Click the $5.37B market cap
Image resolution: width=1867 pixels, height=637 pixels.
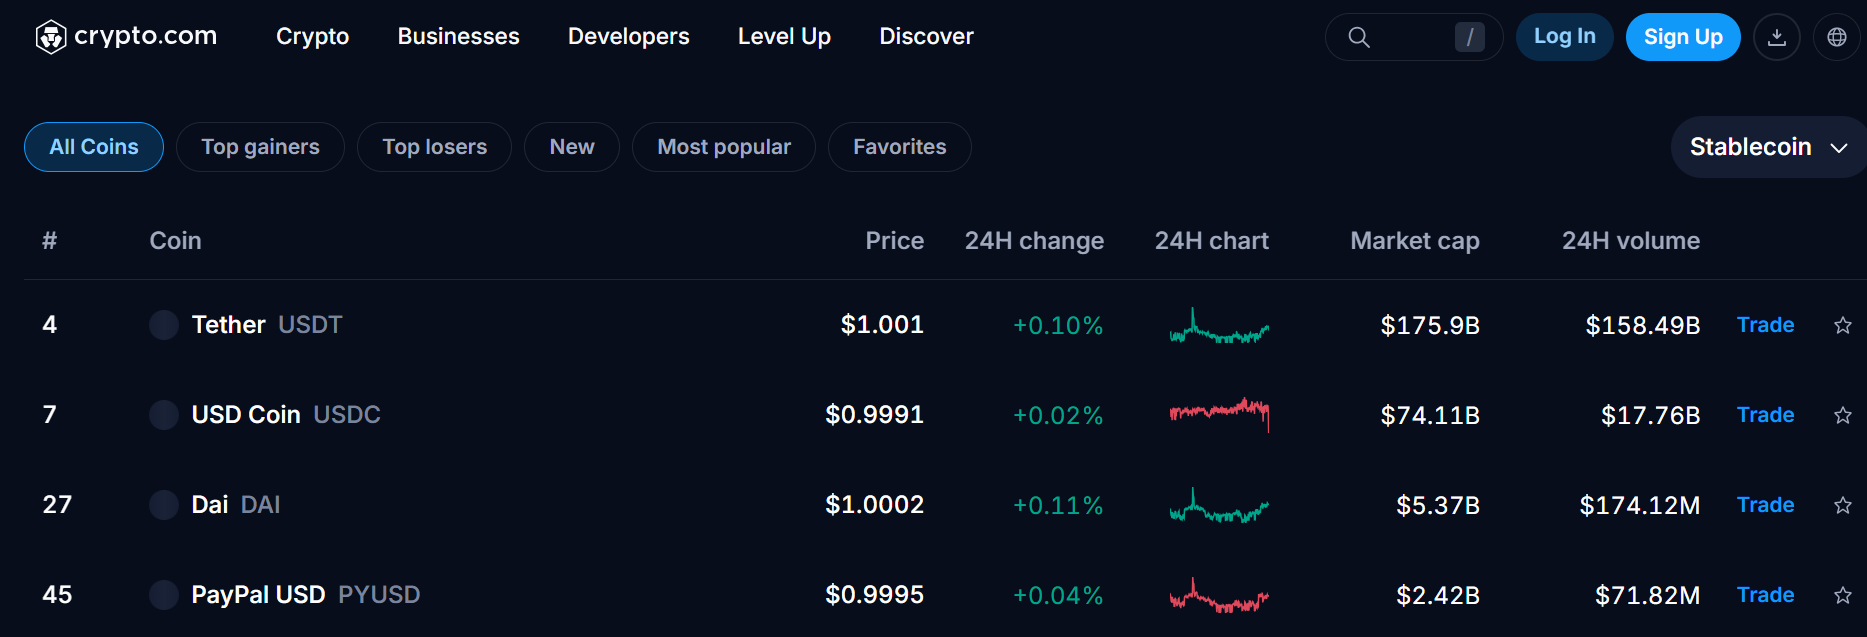(x=1438, y=506)
